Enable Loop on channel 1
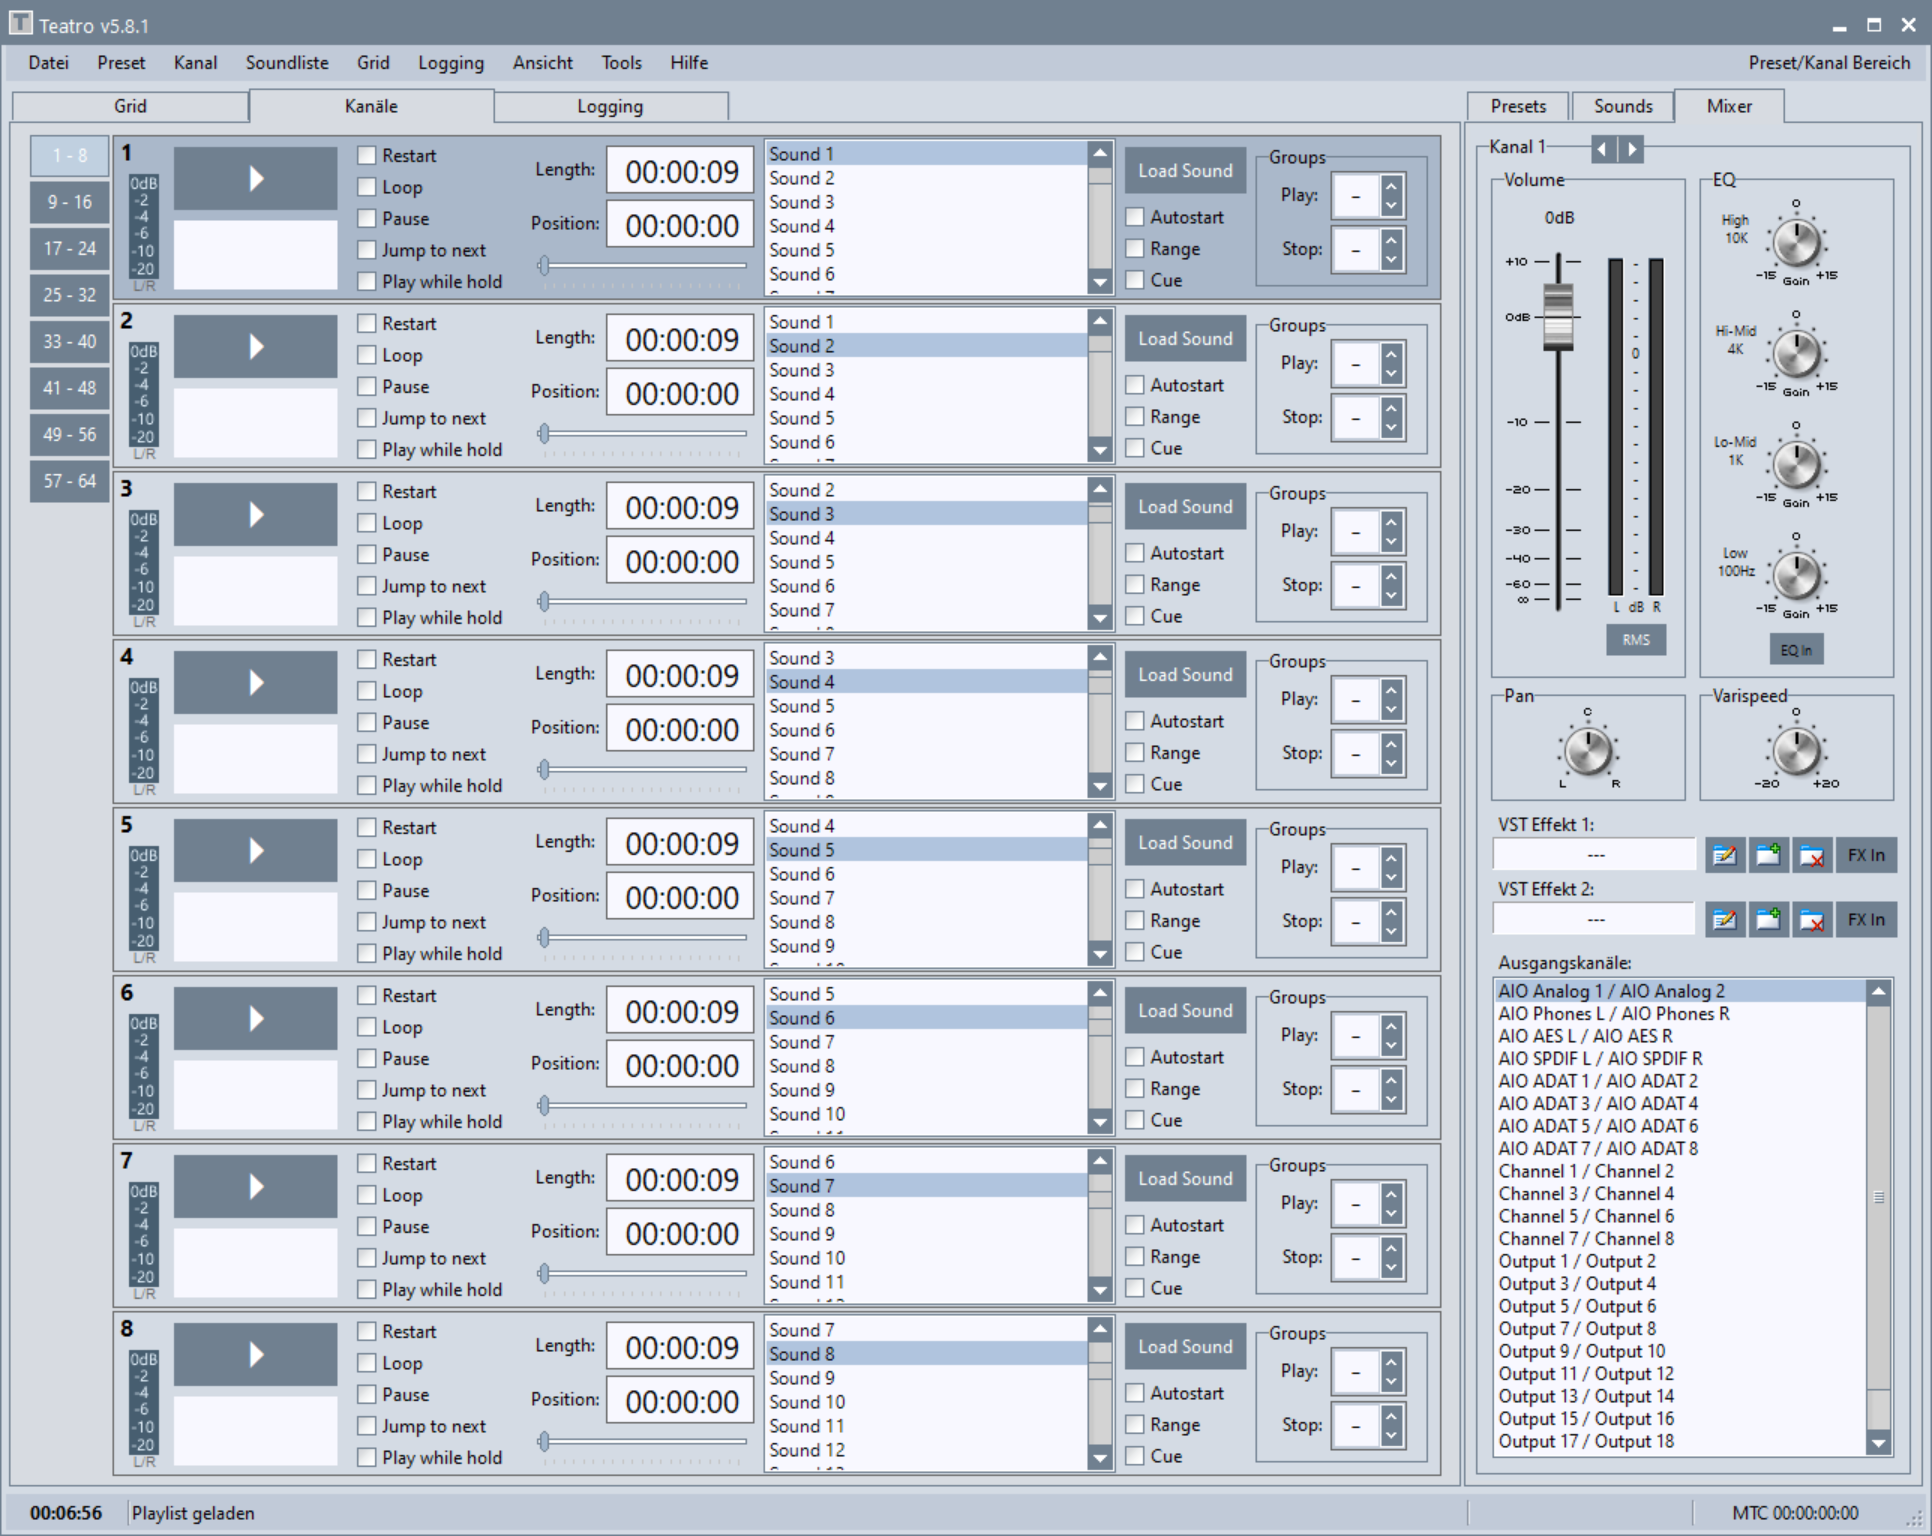Viewport: 1932px width, 1536px height. (x=368, y=187)
